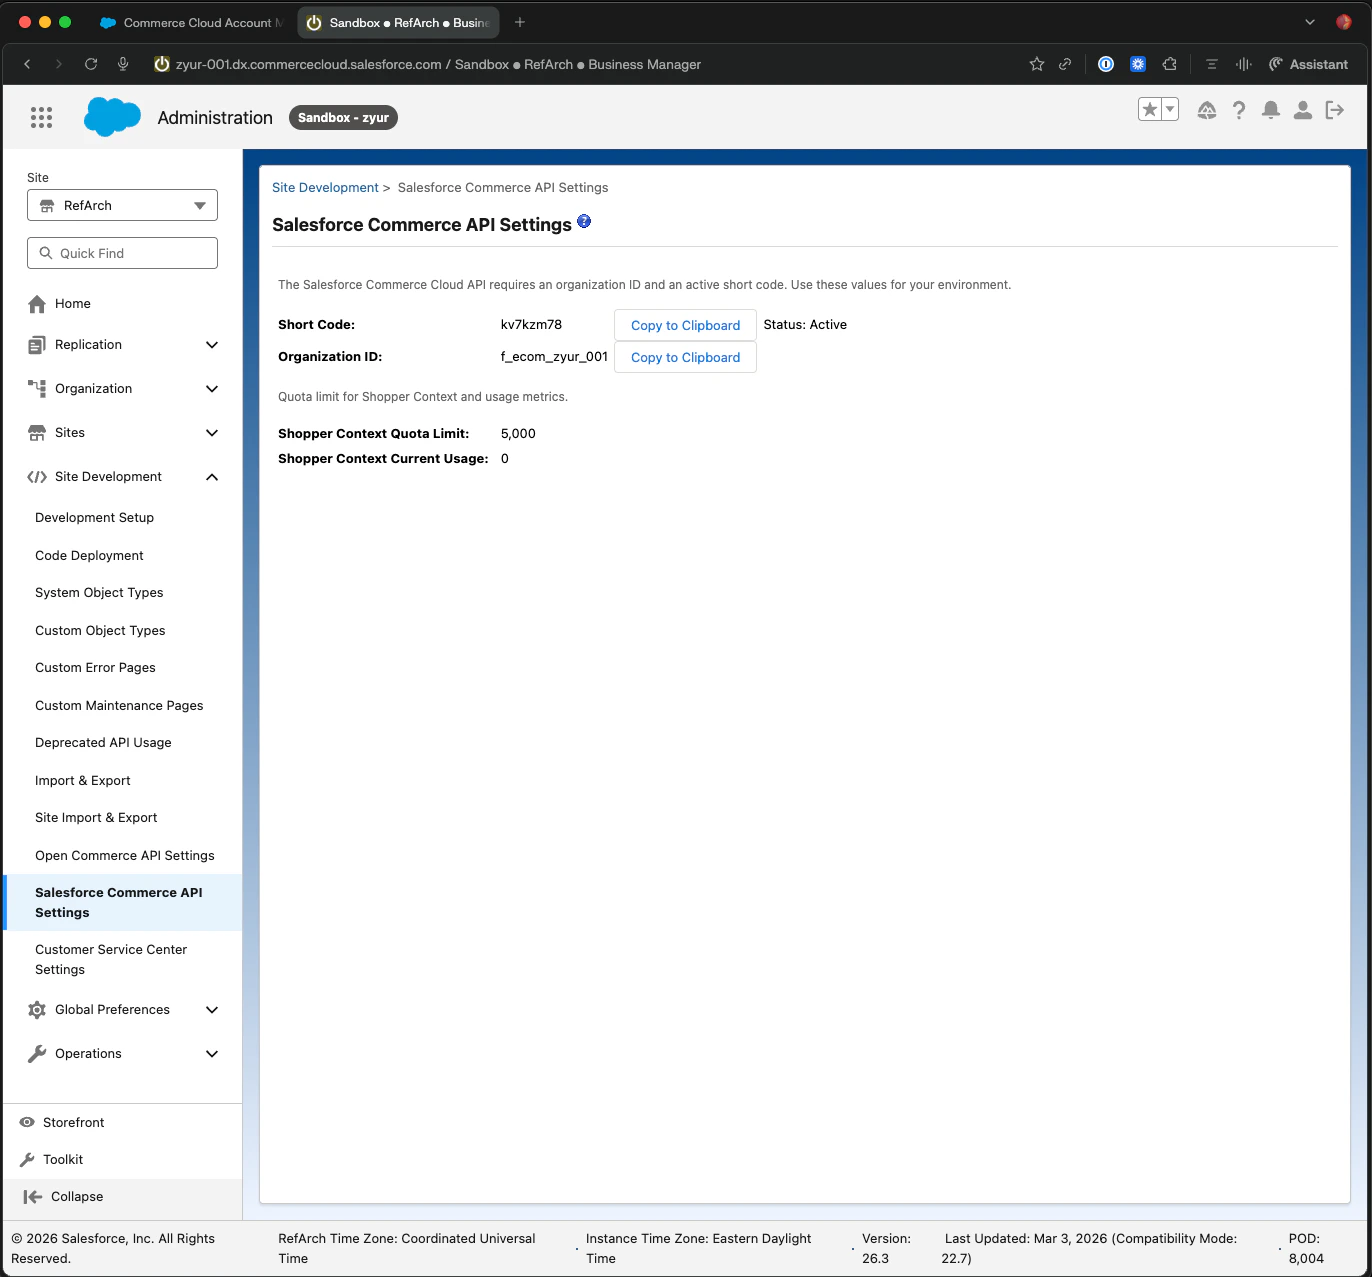The height and width of the screenshot is (1277, 1372).
Task: Click the short code value kv7kzm78
Action: 531,325
